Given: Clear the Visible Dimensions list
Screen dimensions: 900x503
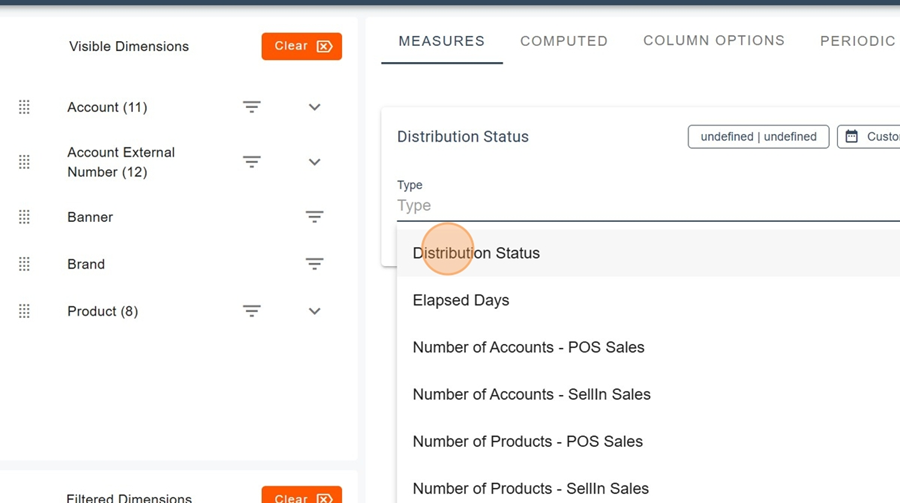Looking at the screenshot, I should coord(302,46).
